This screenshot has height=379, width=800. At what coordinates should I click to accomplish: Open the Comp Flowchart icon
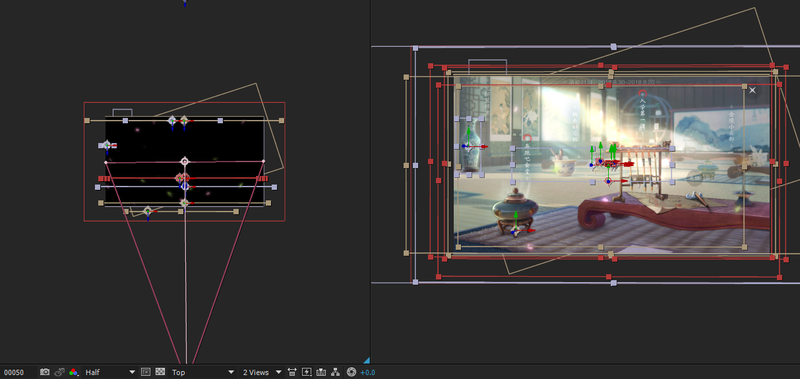[x=335, y=372]
